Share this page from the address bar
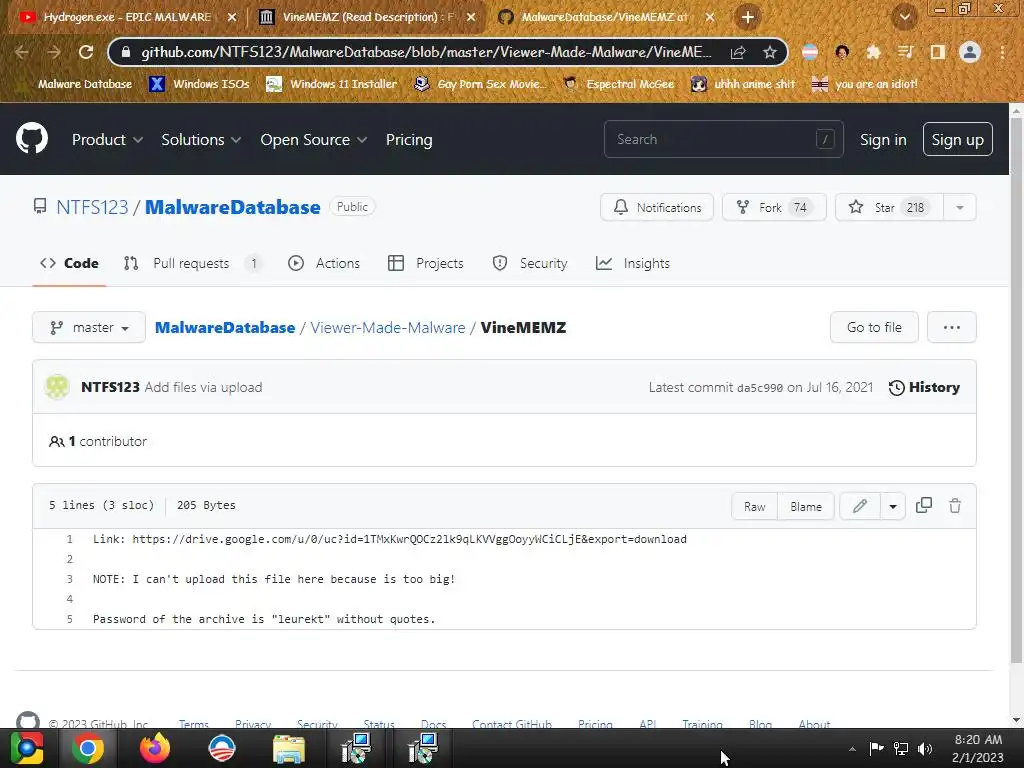 738,52
